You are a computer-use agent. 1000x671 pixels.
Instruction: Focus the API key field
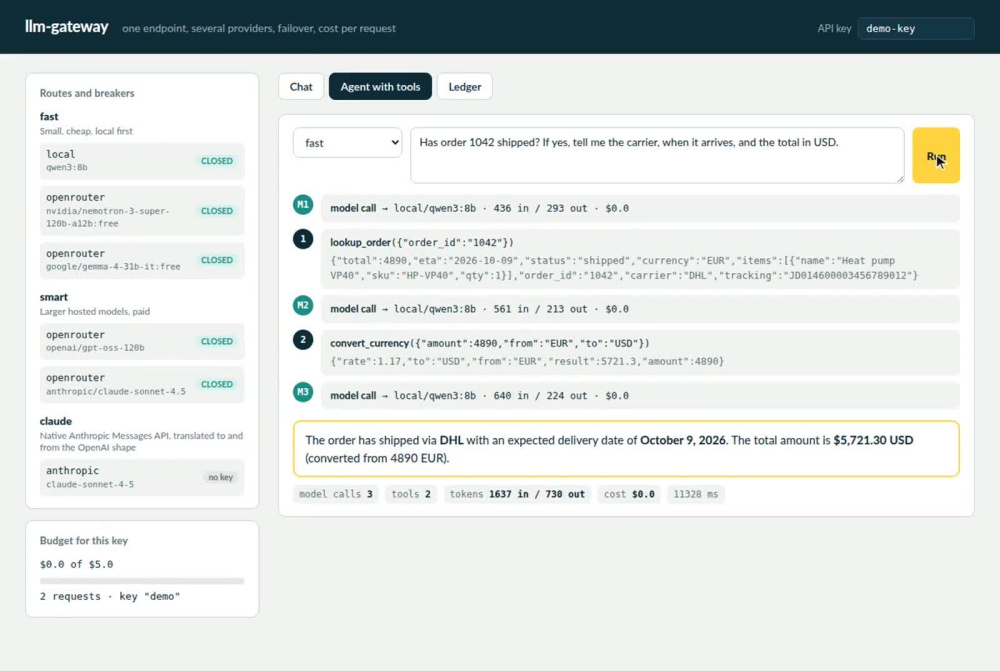(x=916, y=28)
